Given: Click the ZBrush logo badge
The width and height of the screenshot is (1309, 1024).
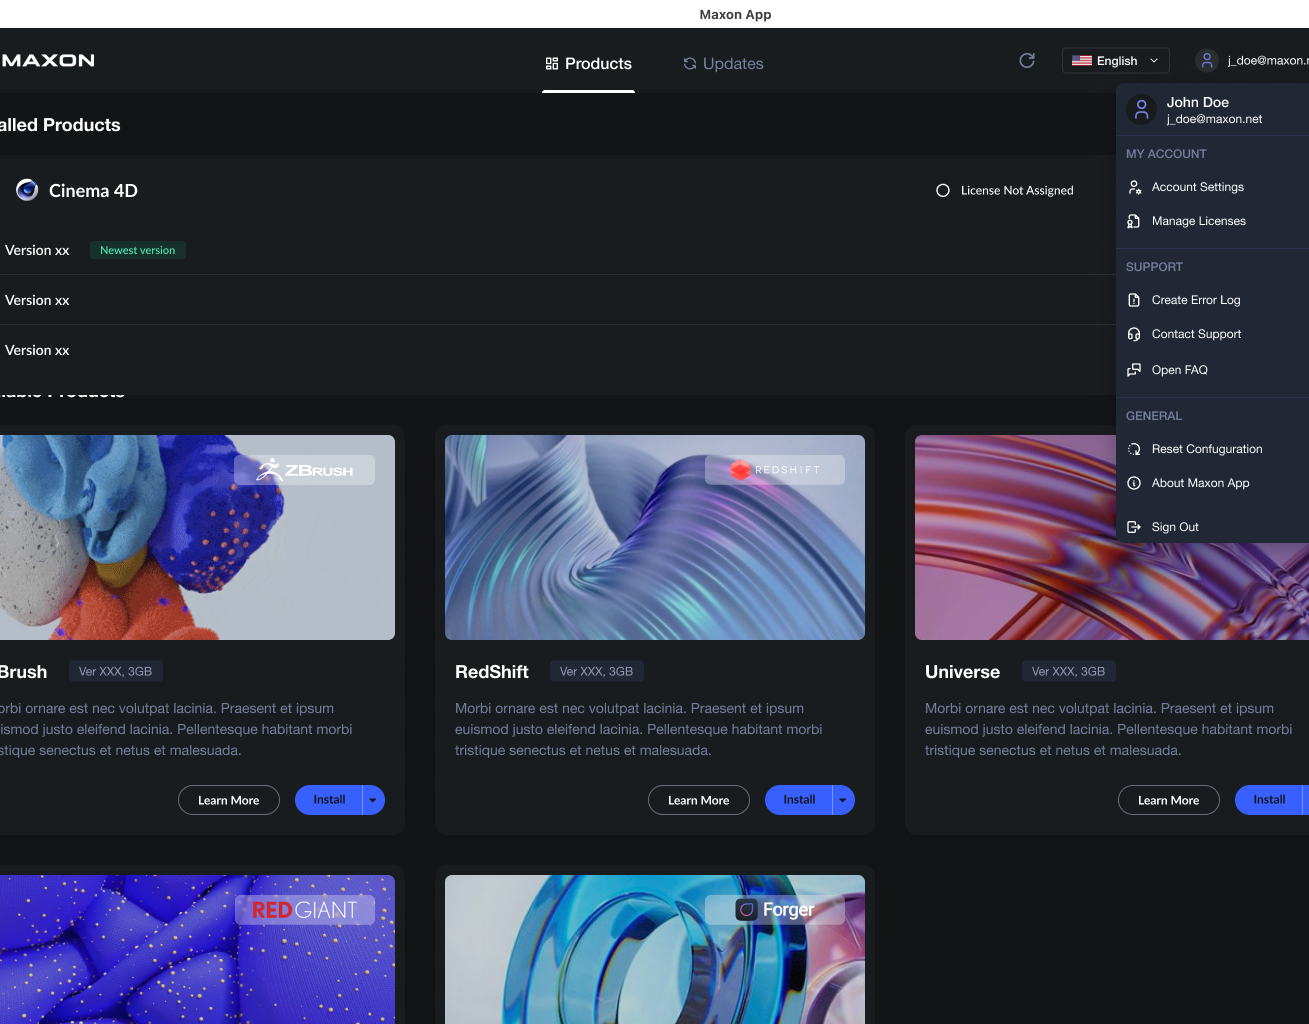Looking at the screenshot, I should click(305, 470).
